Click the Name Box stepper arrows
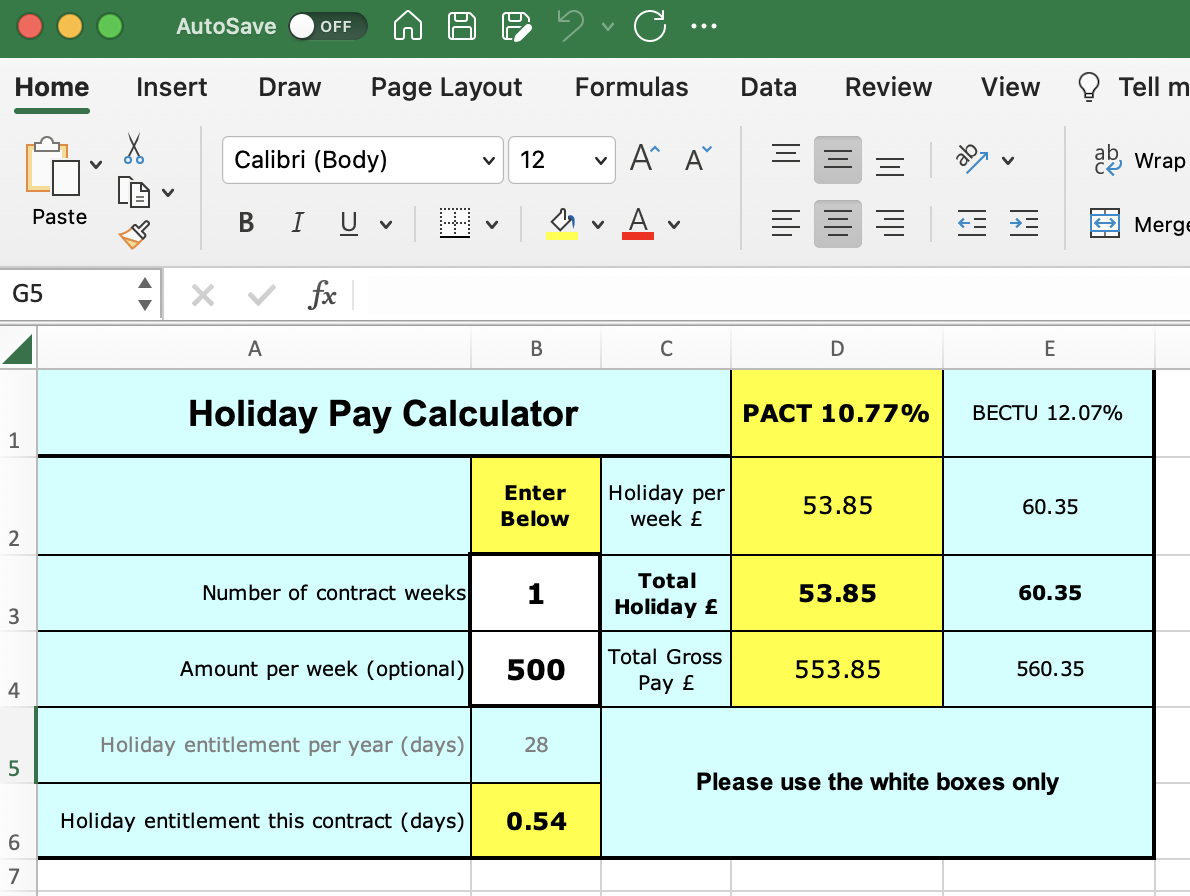This screenshot has height=896, width=1190. click(145, 294)
